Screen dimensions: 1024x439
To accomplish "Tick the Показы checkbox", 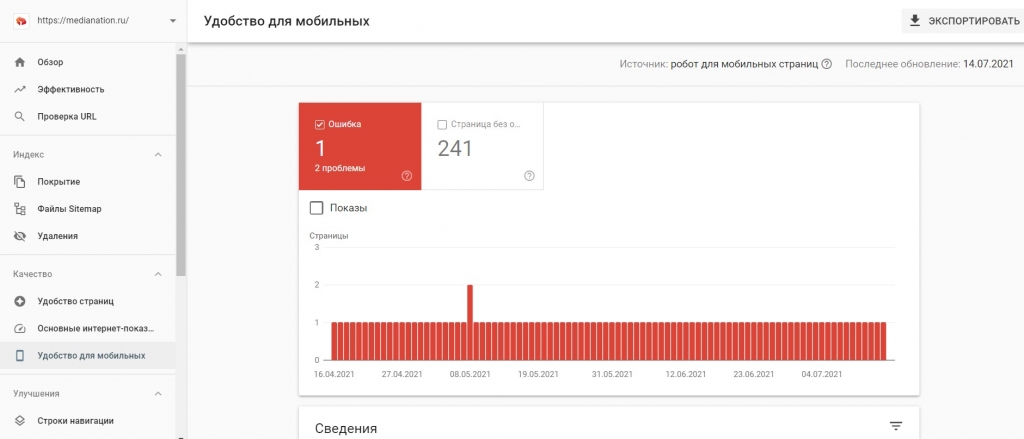I will [x=316, y=208].
